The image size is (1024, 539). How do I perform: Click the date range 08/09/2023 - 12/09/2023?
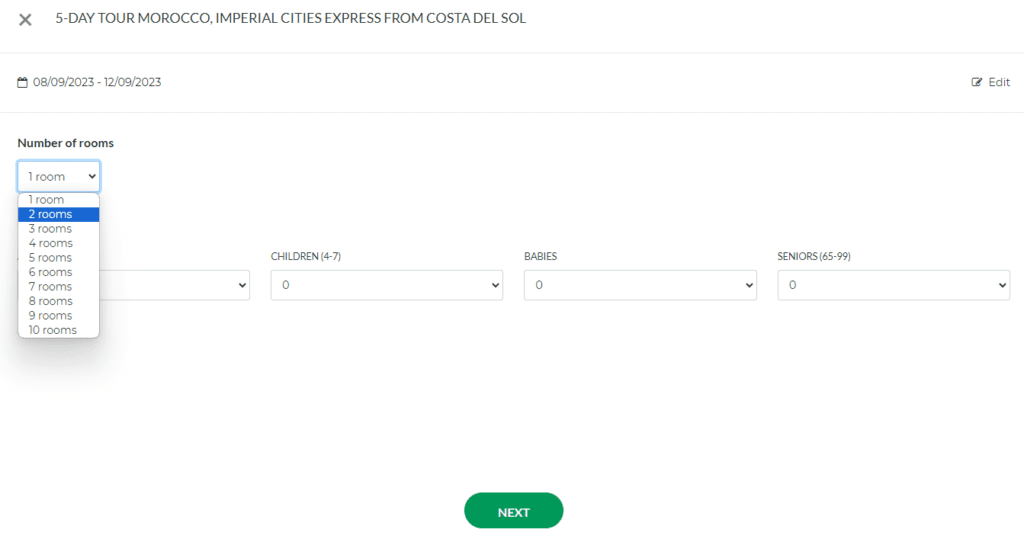click(x=97, y=83)
